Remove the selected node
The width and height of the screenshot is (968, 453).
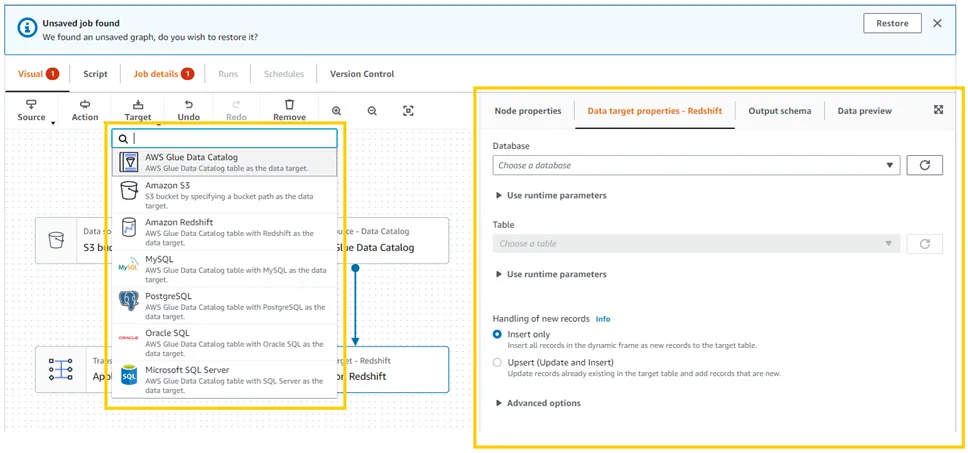tap(290, 110)
